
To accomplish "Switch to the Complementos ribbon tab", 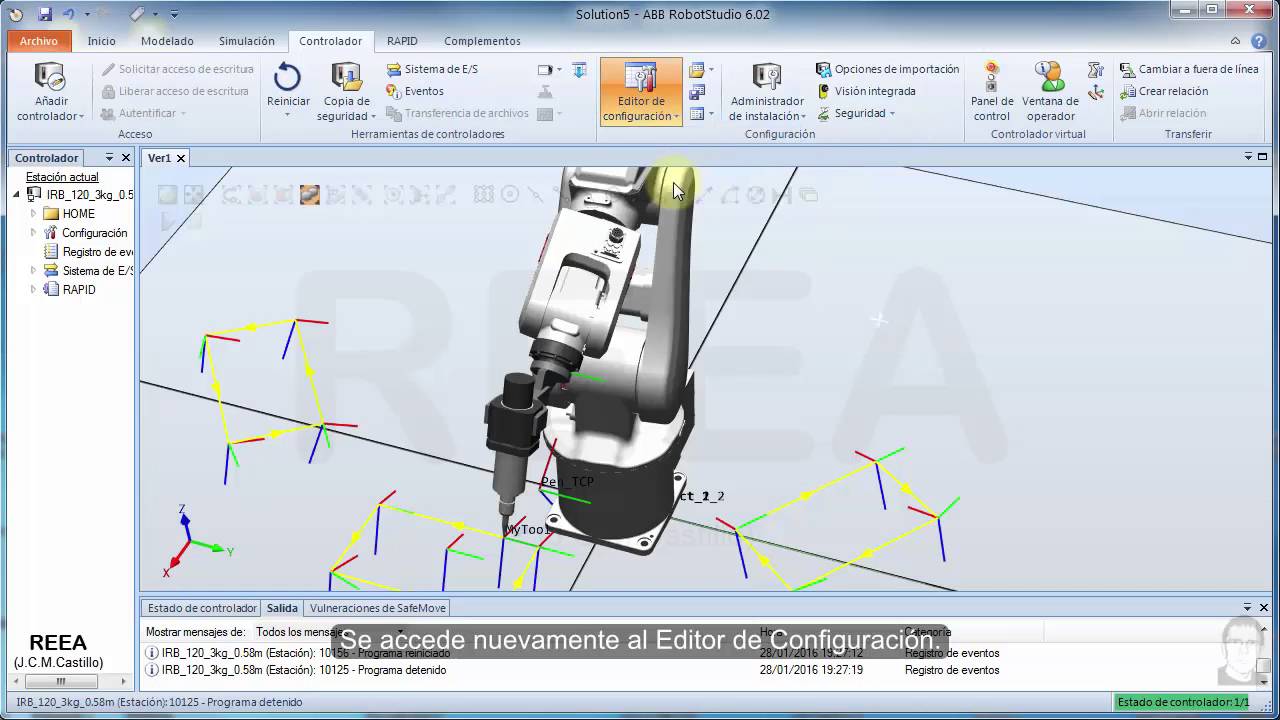I will click(482, 41).
